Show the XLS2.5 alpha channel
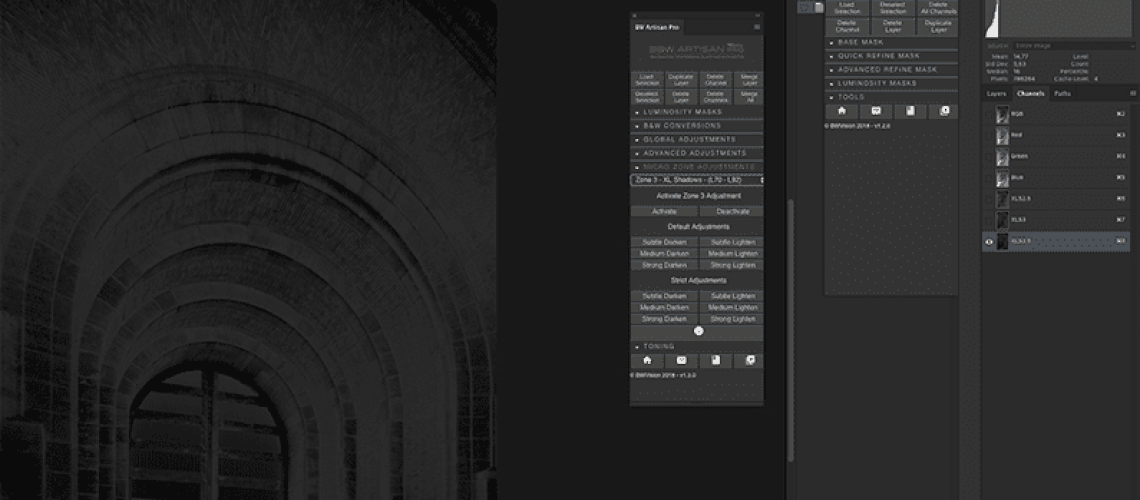 click(x=989, y=198)
